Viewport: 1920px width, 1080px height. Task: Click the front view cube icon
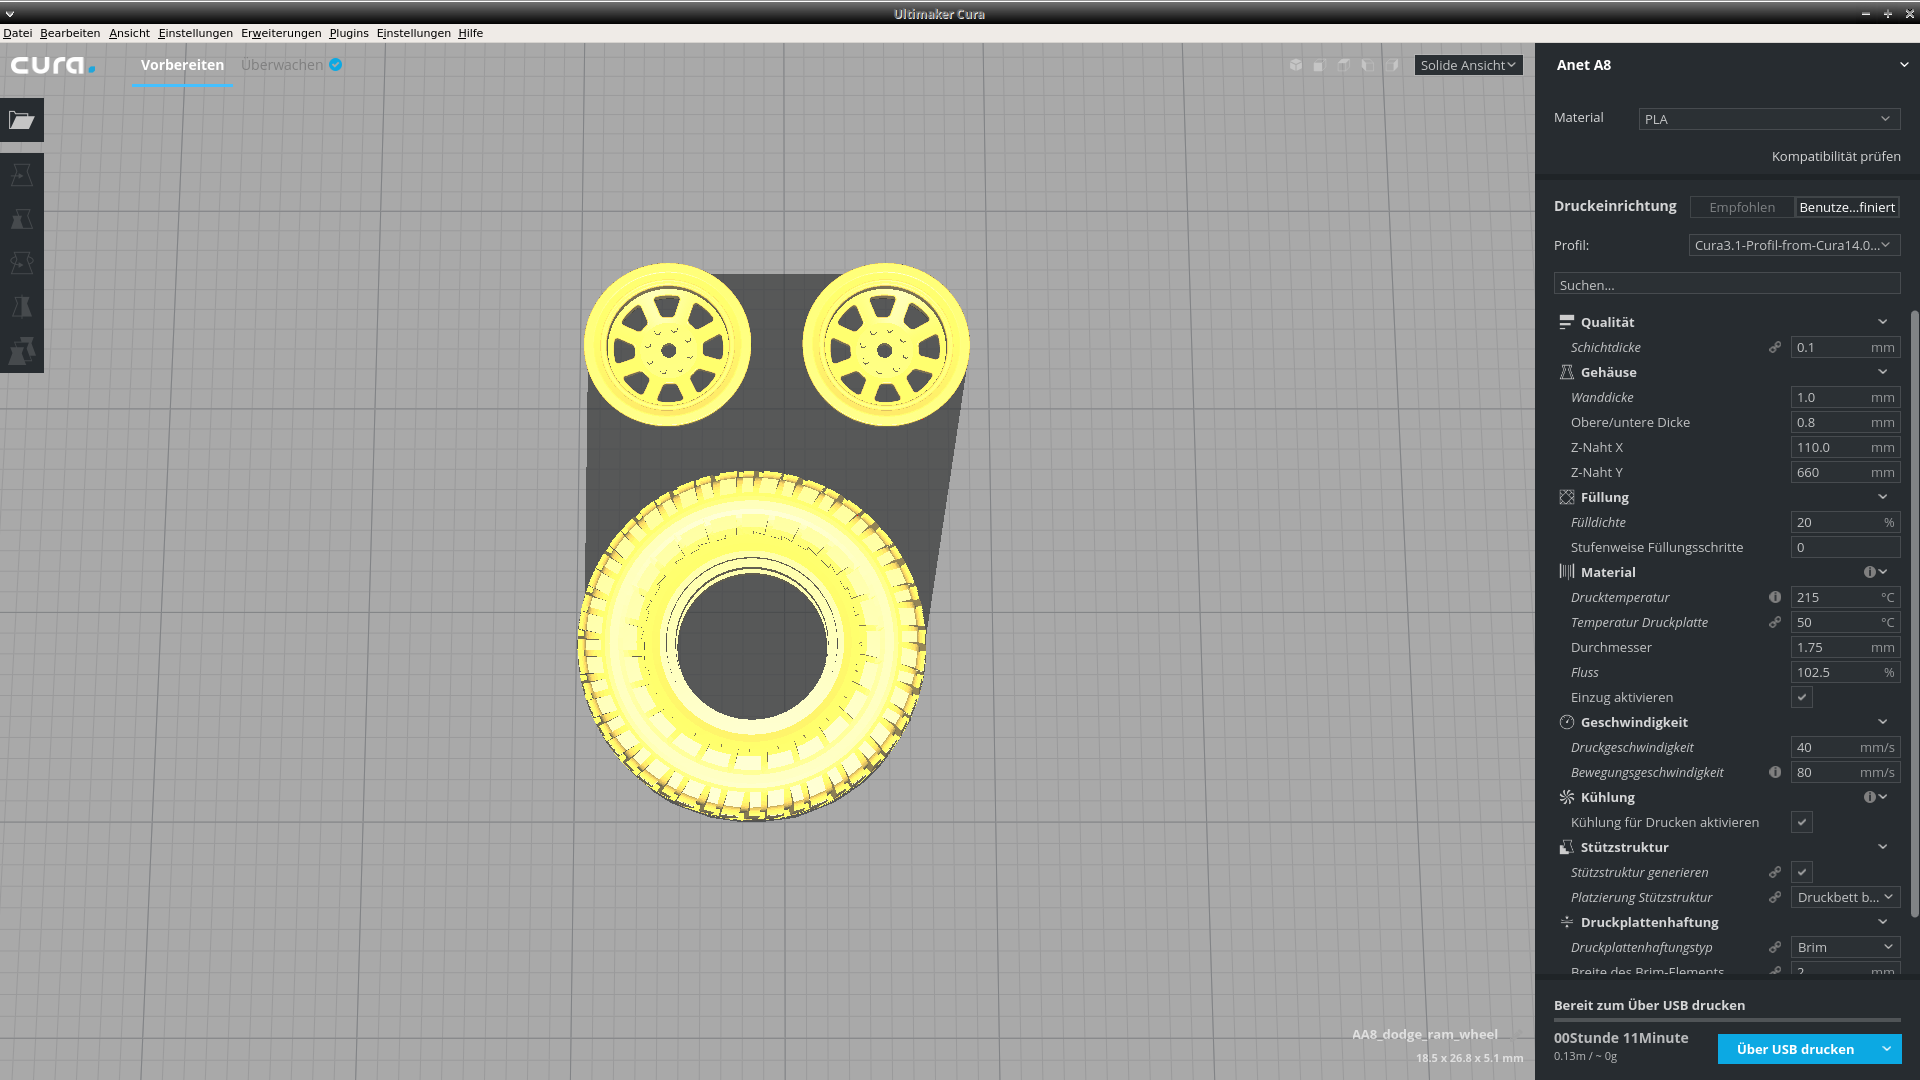[x=1319, y=65]
